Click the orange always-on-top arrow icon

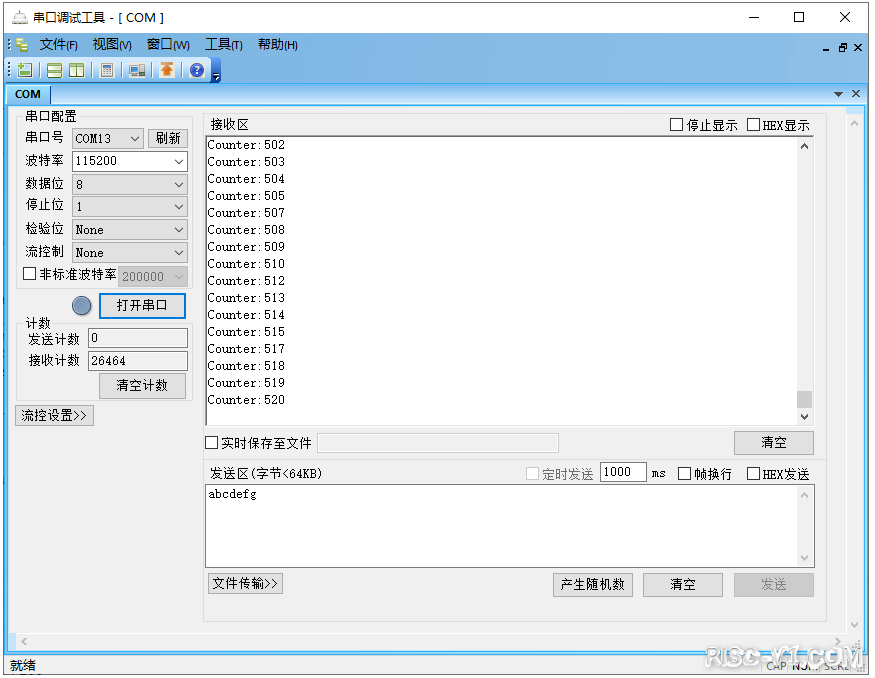pos(167,70)
